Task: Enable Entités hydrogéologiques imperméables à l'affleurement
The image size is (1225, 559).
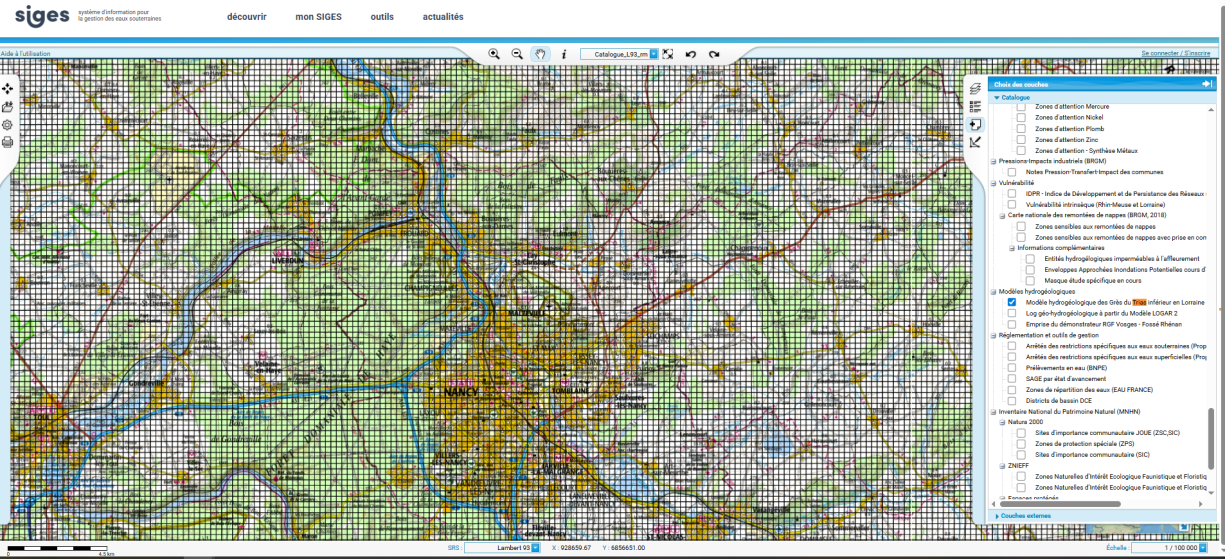Action: 1030,258
